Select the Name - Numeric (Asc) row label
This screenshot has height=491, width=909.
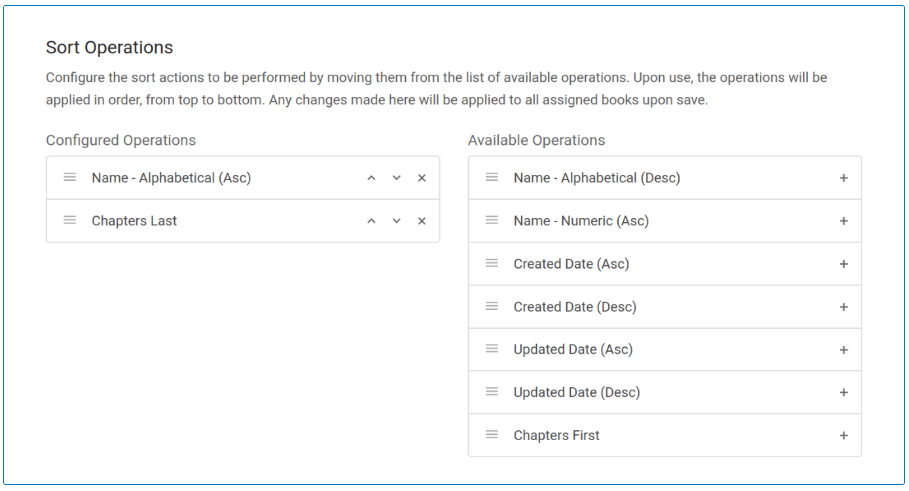tap(581, 221)
